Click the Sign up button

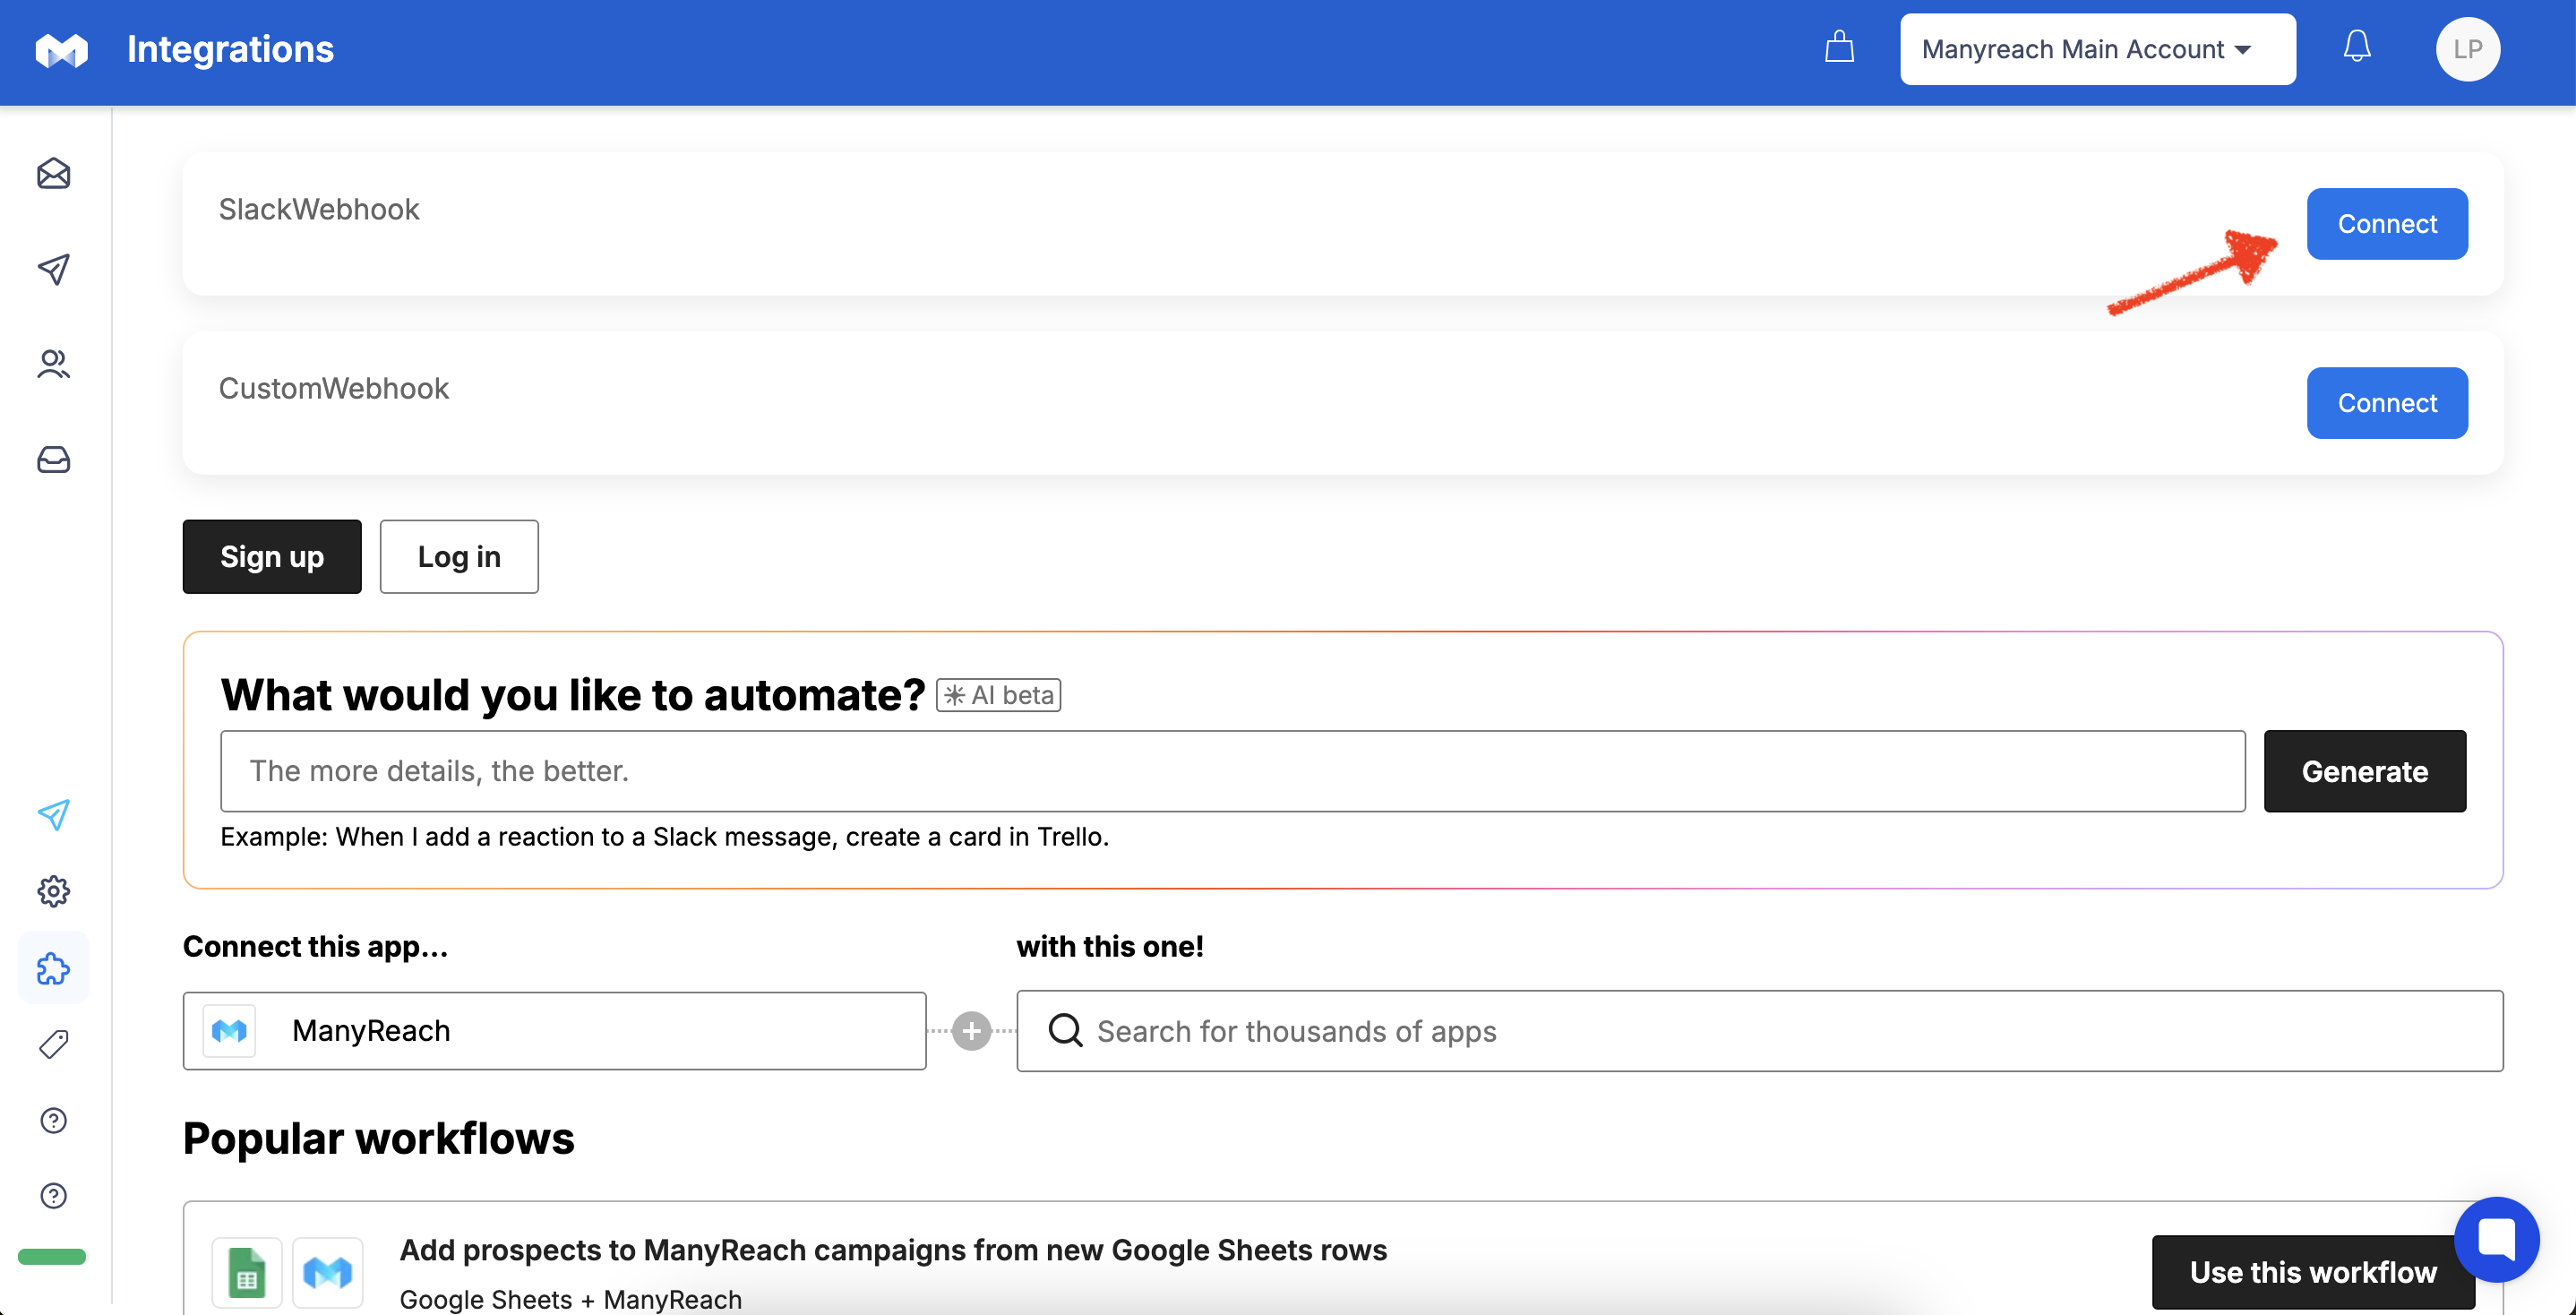point(272,557)
